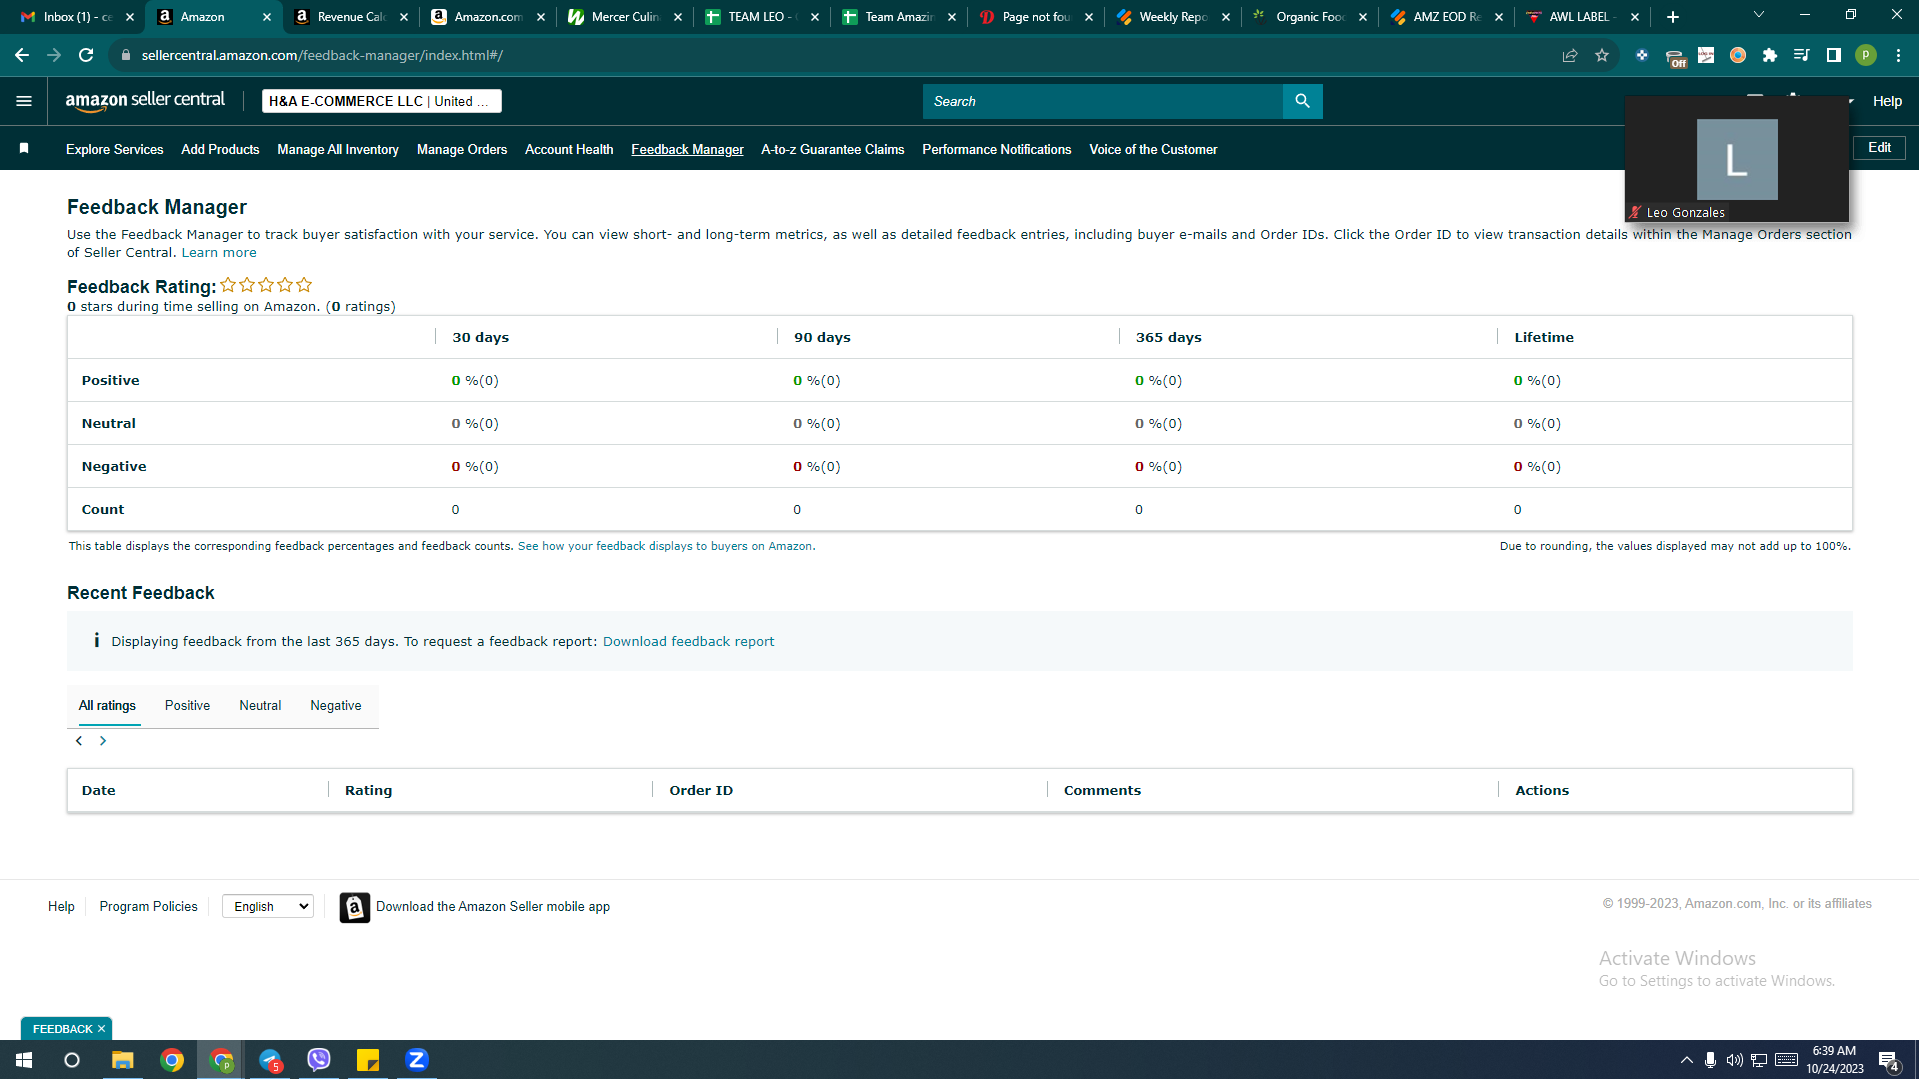
Task: Open Voice of the Customer
Action: [x=1153, y=150]
